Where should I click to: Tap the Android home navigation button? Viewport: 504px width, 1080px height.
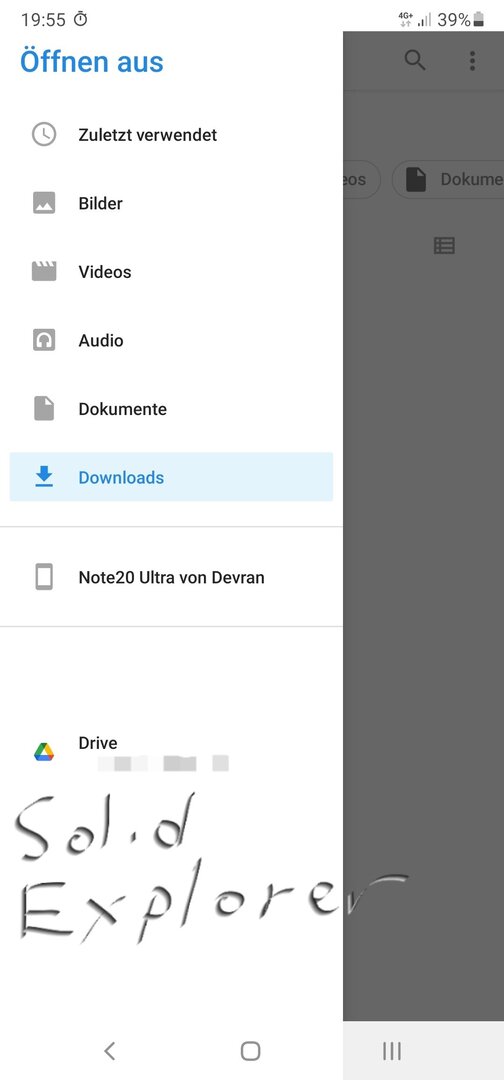(251, 1050)
